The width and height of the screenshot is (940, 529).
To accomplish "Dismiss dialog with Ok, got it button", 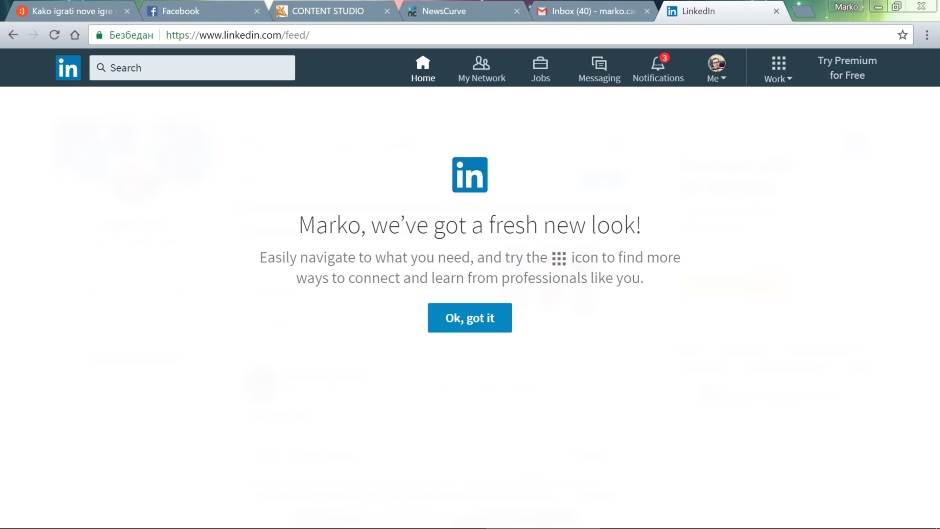I will pos(469,318).
